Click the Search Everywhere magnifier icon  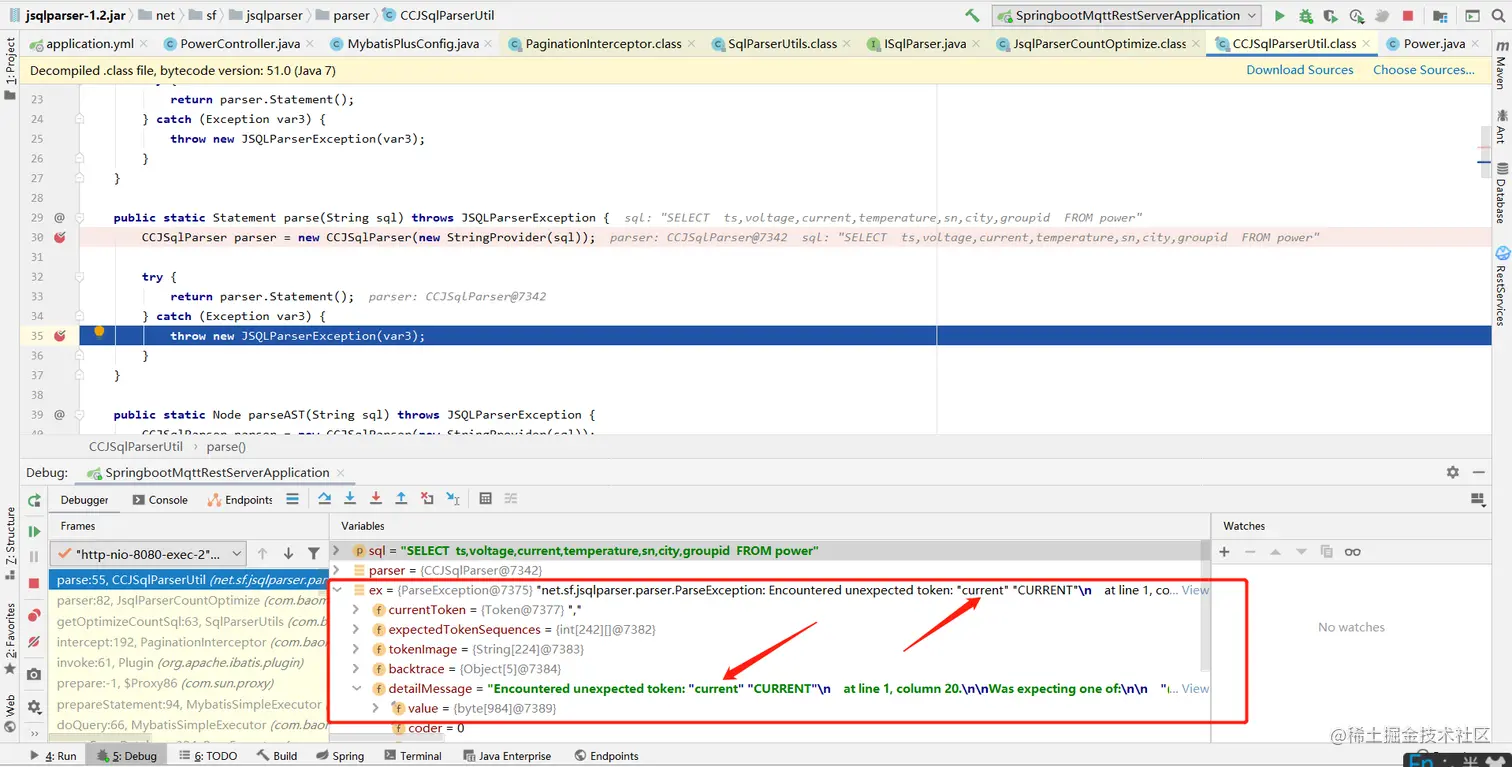(x=1496, y=15)
